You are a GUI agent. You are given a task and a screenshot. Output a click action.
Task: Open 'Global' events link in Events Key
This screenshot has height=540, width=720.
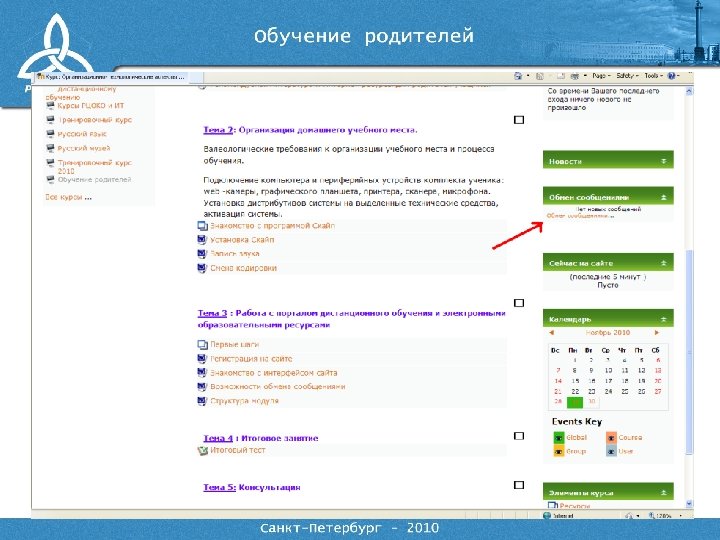[x=576, y=438]
